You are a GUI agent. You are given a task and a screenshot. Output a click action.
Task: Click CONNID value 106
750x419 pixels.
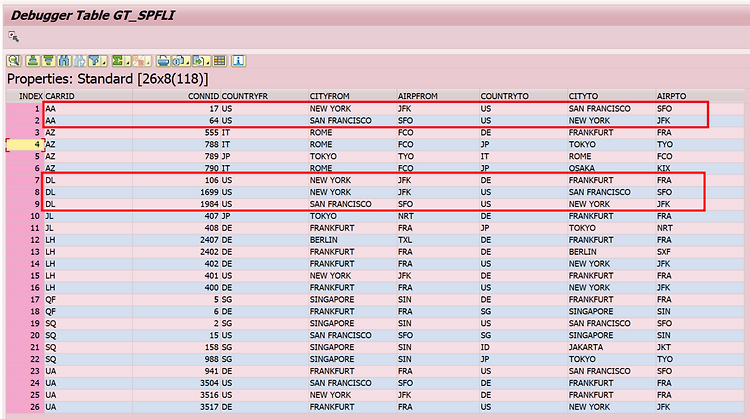(x=211, y=180)
